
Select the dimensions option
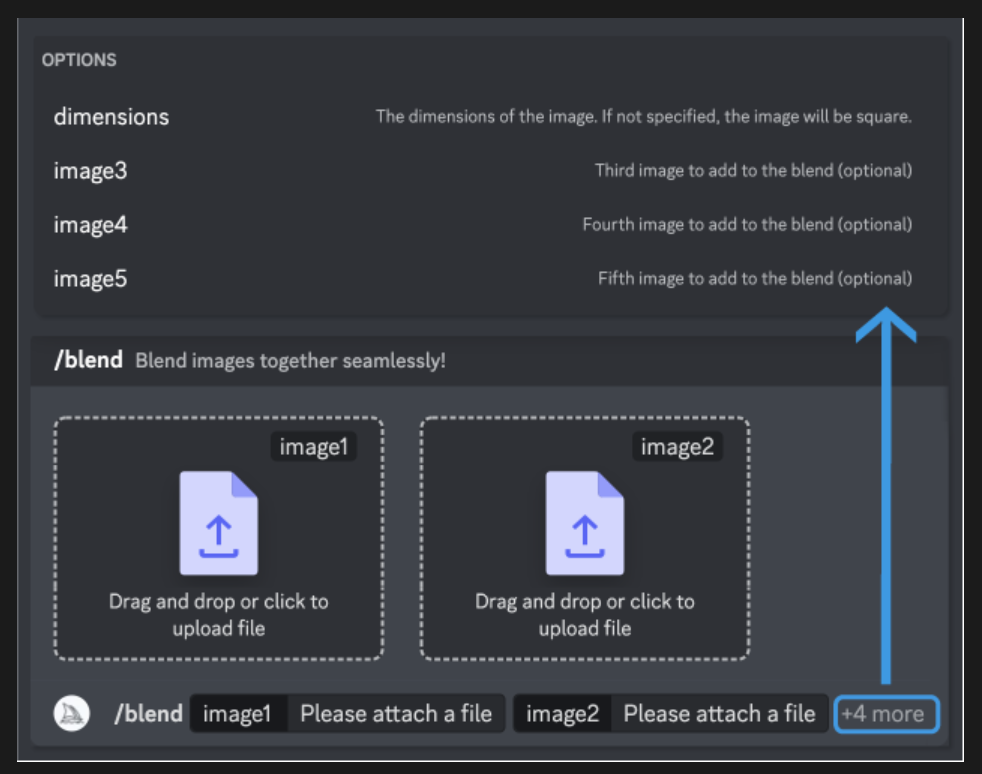492,116
